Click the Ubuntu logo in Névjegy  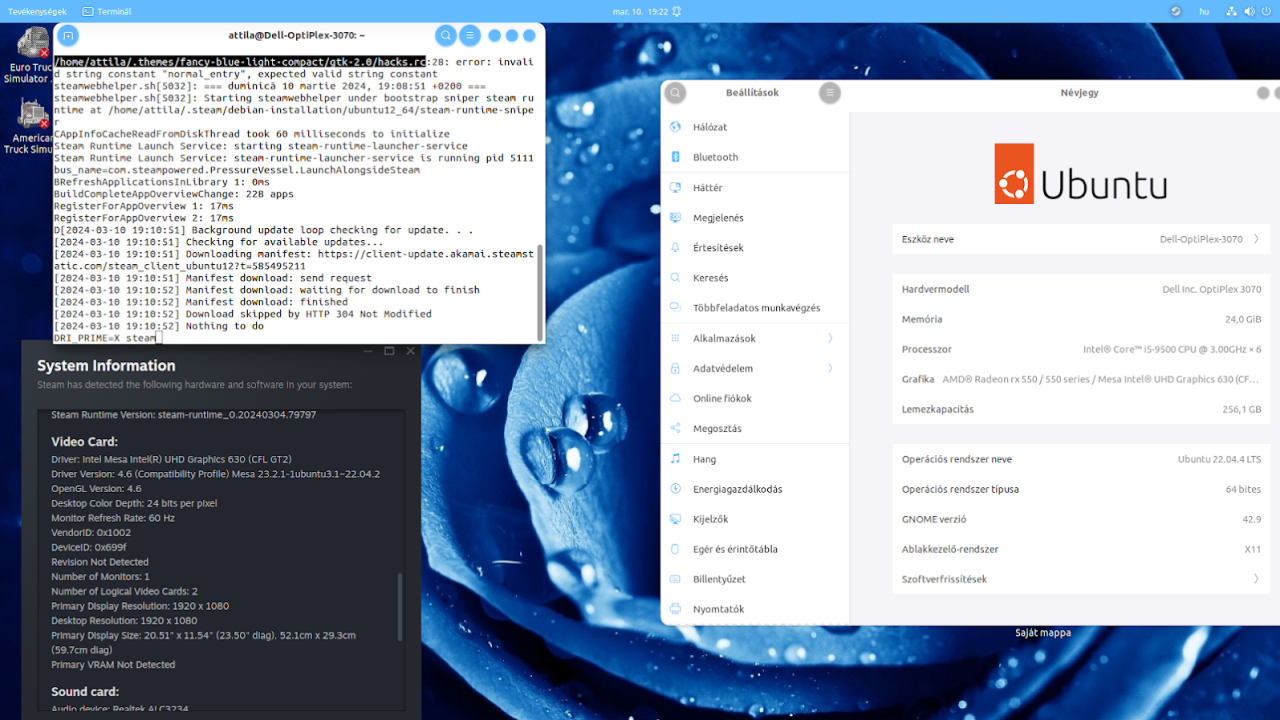click(x=1080, y=174)
